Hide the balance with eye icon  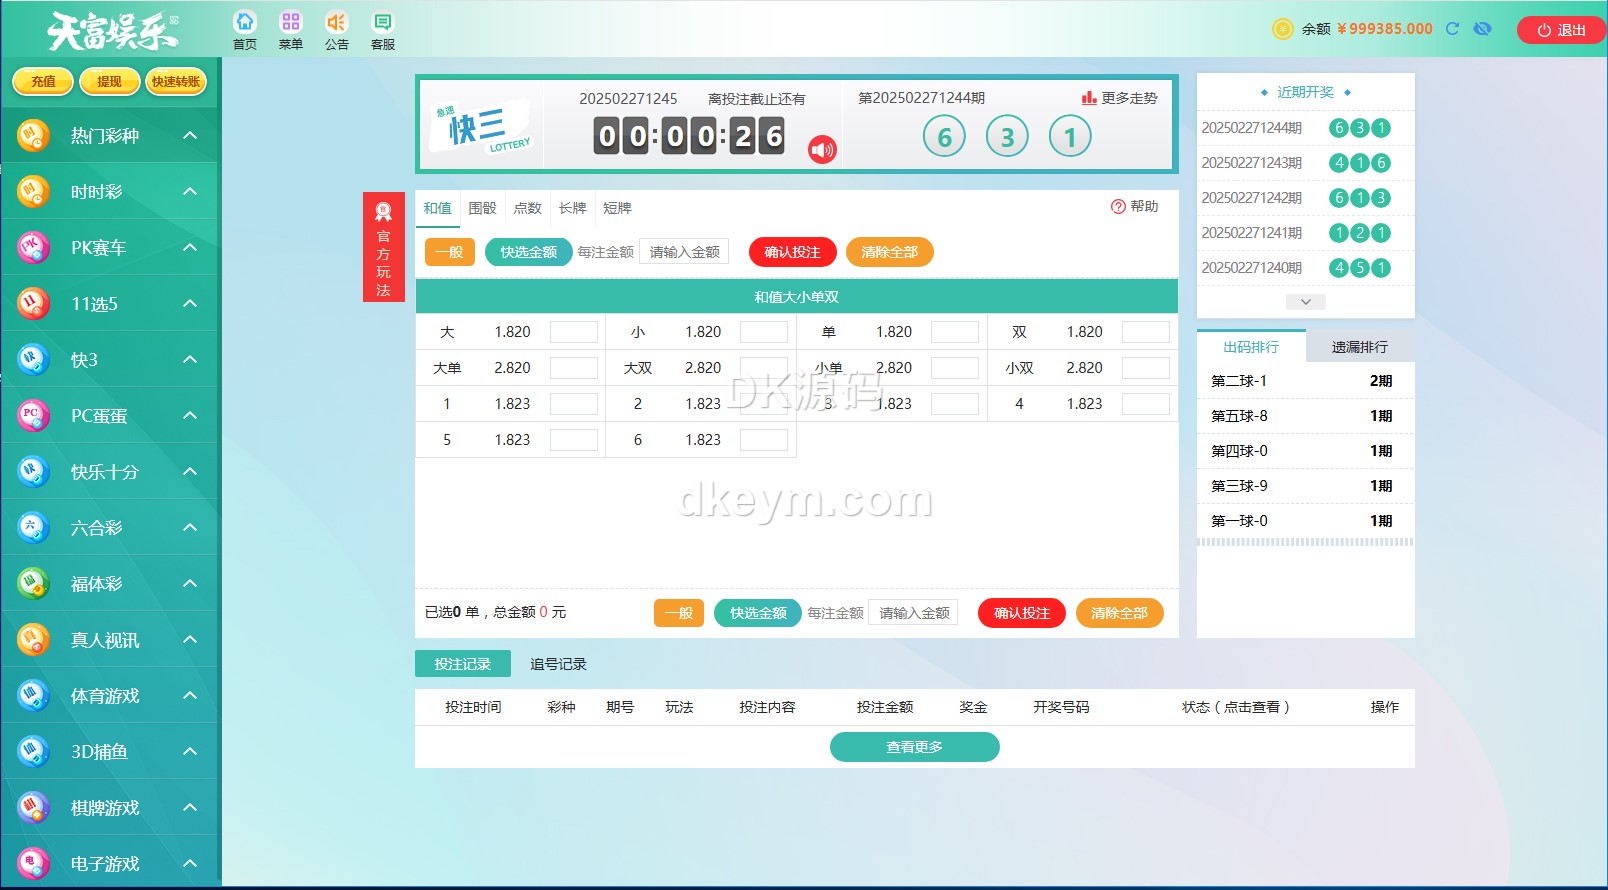(x=1482, y=29)
